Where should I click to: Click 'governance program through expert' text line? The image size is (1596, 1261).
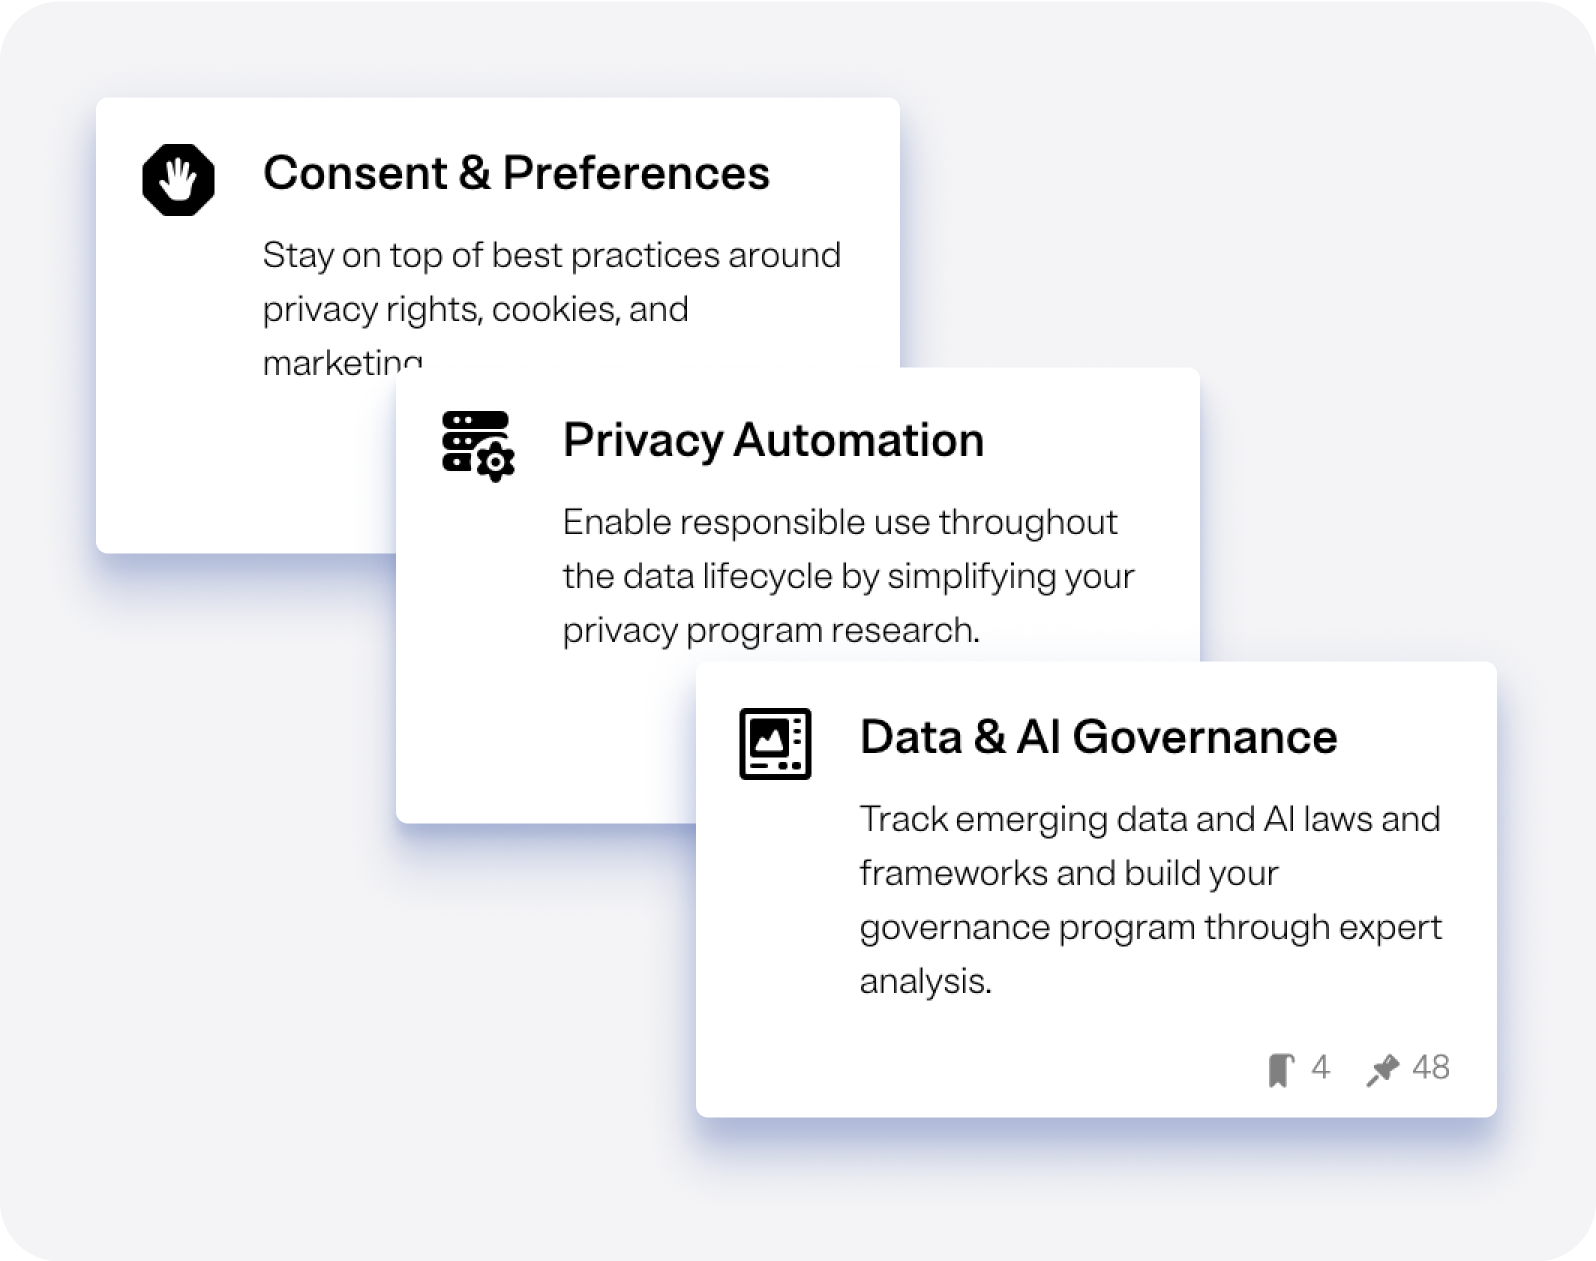pyautogui.click(x=1150, y=927)
